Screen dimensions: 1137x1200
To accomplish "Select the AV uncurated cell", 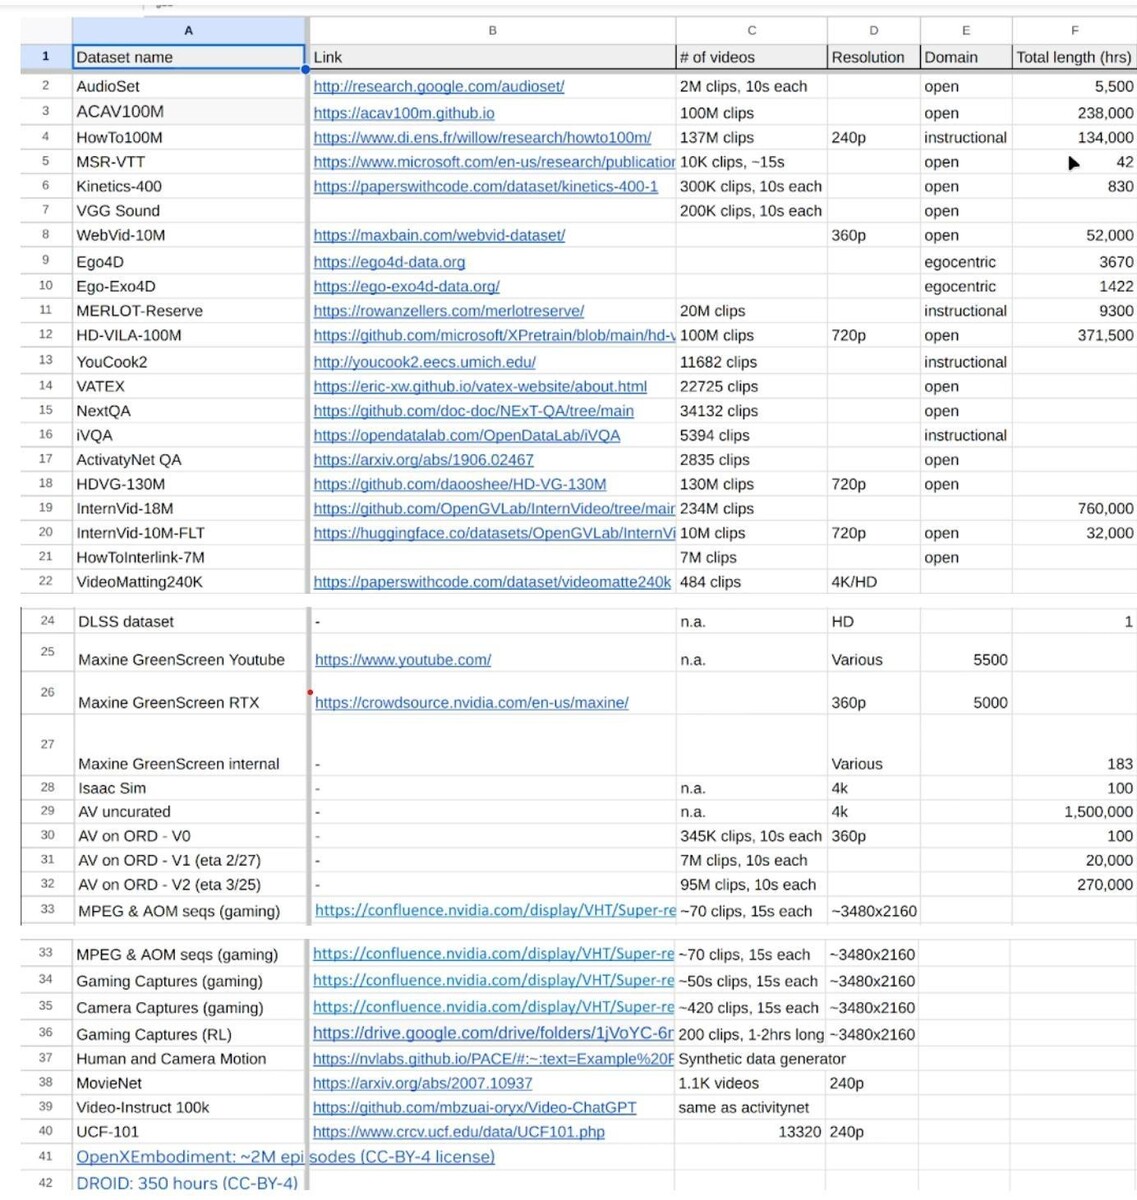I will [x=190, y=812].
